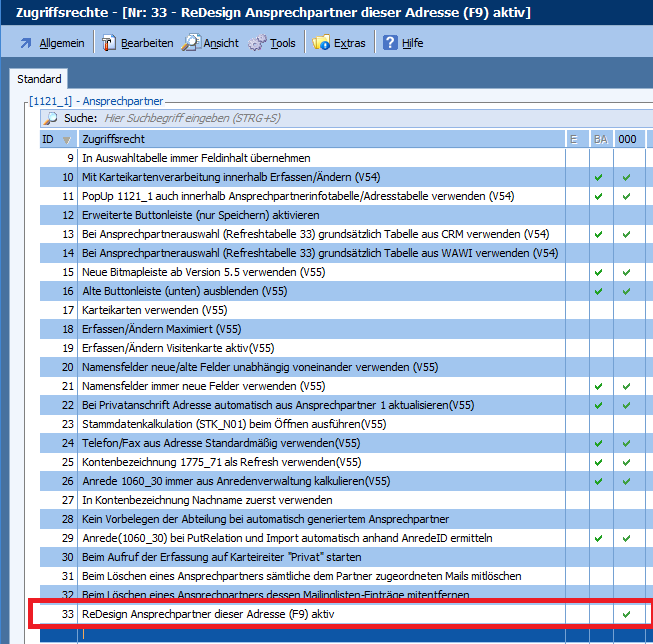653x644 pixels.
Task: Switch to the Standard tab
Action: tap(40, 79)
